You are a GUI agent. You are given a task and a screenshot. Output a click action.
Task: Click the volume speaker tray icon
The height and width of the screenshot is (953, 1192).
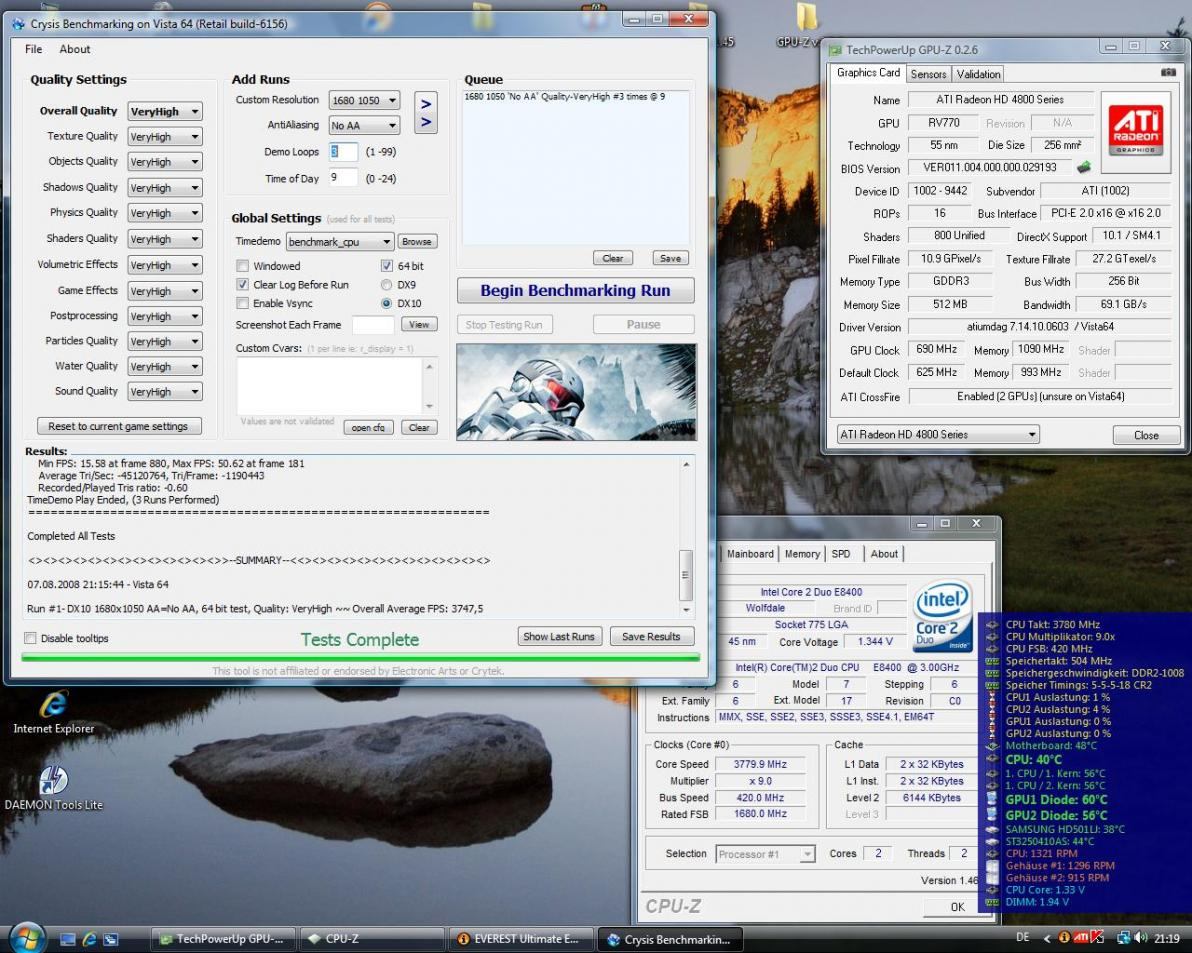click(x=1140, y=939)
